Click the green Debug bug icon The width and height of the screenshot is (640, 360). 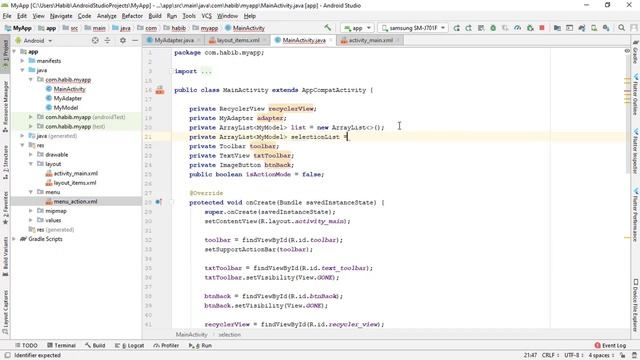pos(493,28)
